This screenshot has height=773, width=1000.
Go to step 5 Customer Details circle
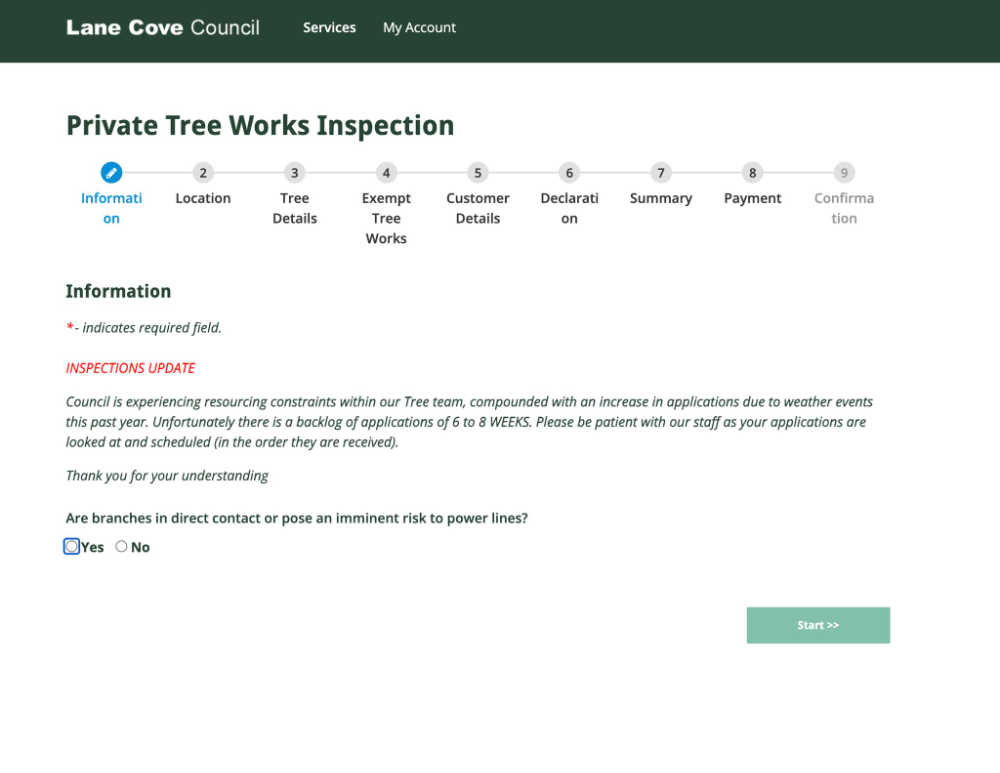point(478,173)
